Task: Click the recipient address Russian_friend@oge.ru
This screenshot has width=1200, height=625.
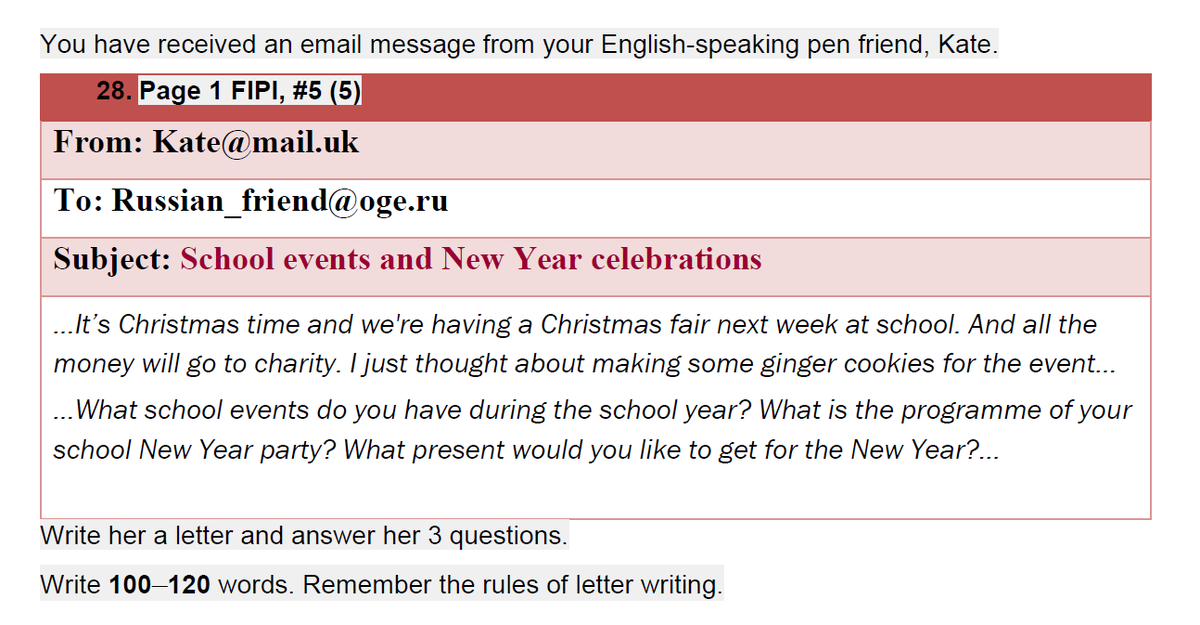Action: click(x=279, y=201)
